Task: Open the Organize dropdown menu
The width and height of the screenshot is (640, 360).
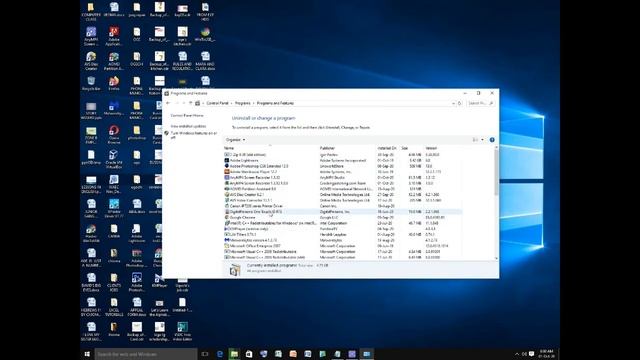Action: [x=236, y=140]
